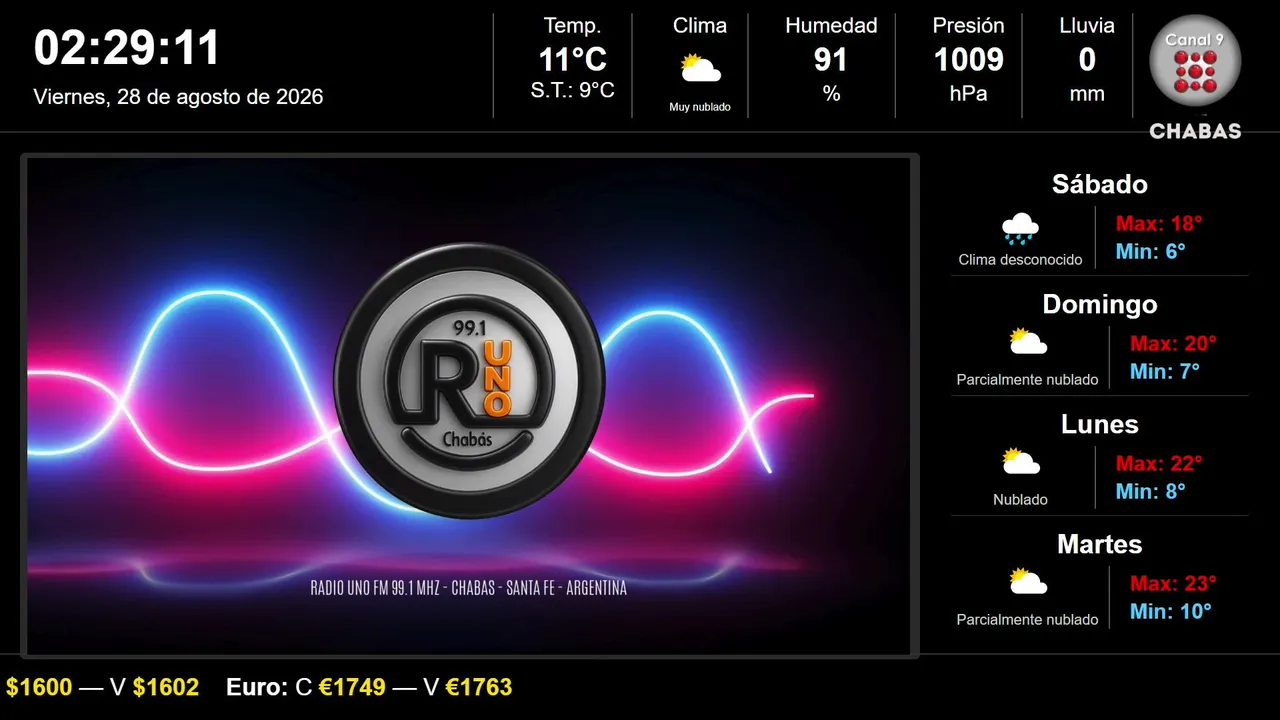Click the Martes forecast heading

1100,544
